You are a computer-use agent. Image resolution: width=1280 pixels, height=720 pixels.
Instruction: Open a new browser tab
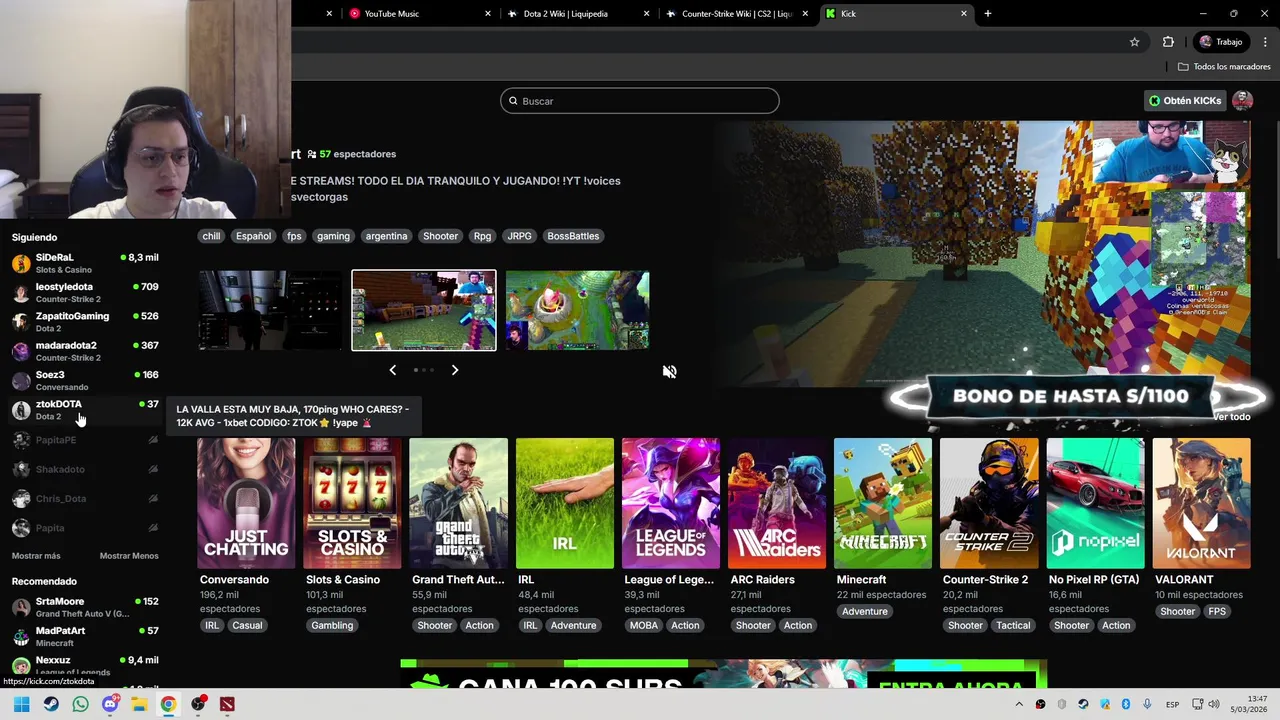(987, 14)
